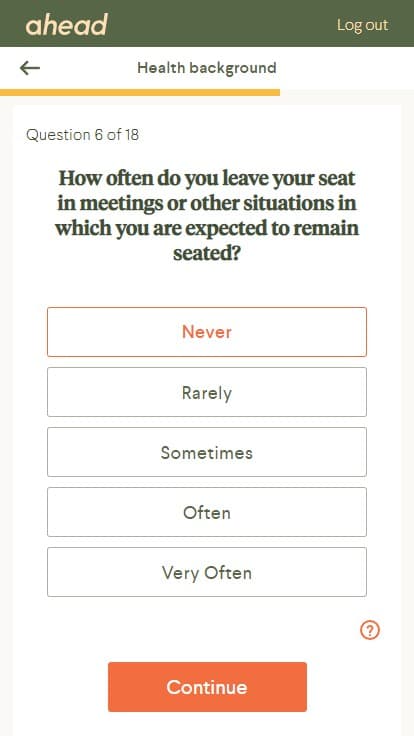Log out of the account
This screenshot has width=414, height=736.
362,25
